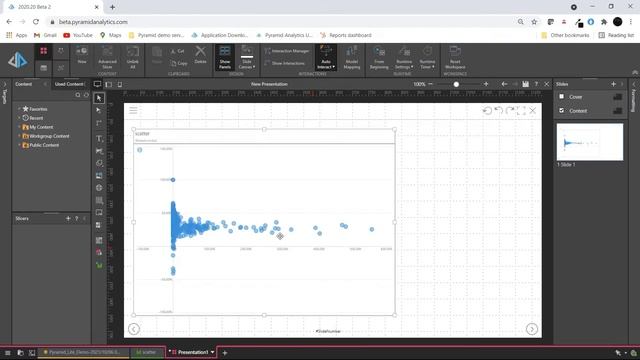This screenshot has width=640, height=360.
Task: Go to the previous slide arrow
Action: (134, 329)
